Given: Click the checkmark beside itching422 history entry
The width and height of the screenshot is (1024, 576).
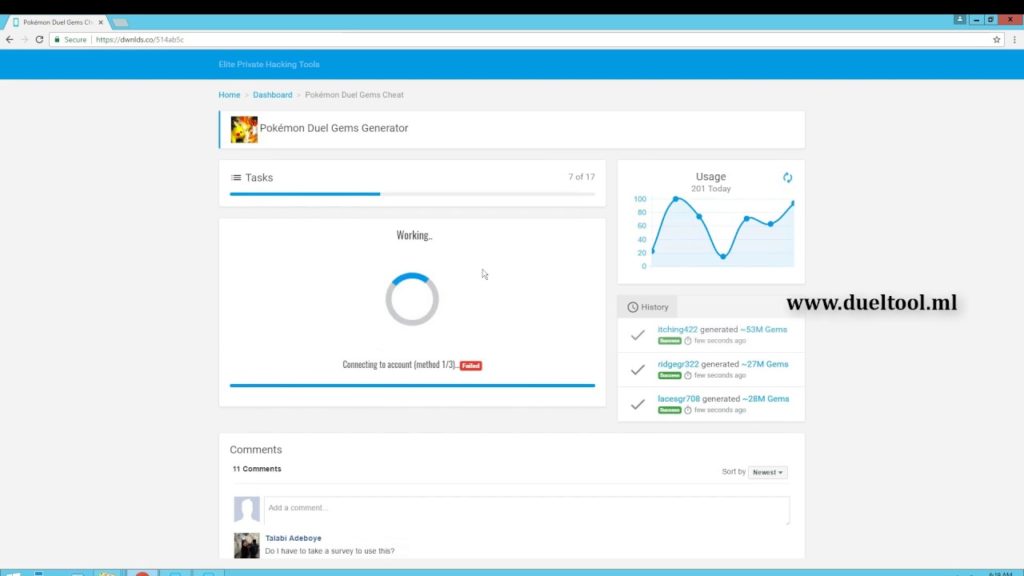Looking at the screenshot, I should pos(637,335).
